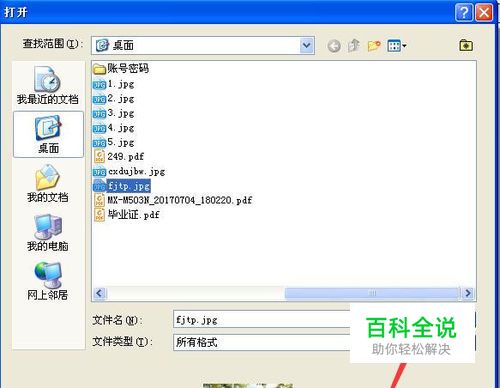The image size is (500, 388).
Task: Select file cxdujbw.jpg
Action: pyautogui.click(x=129, y=172)
